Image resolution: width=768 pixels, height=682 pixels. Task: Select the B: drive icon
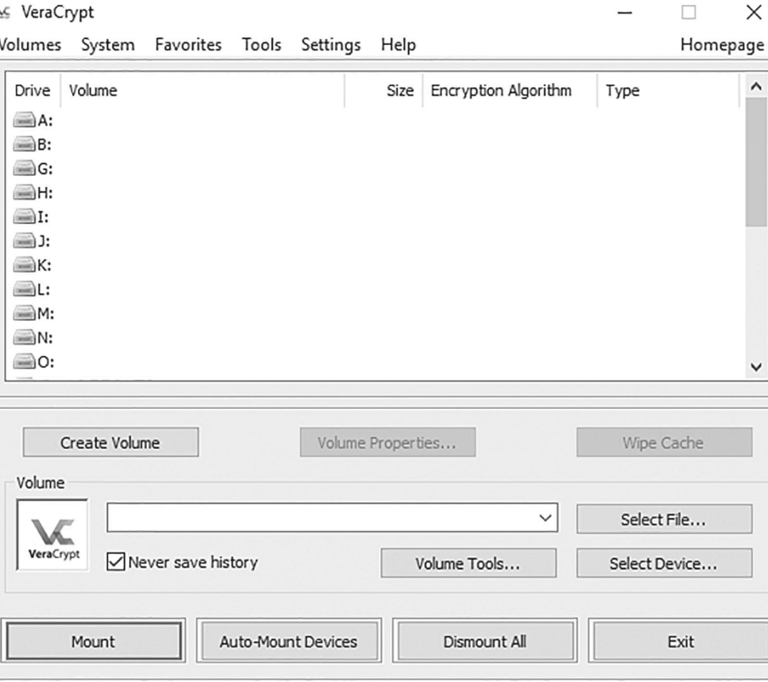[24, 144]
